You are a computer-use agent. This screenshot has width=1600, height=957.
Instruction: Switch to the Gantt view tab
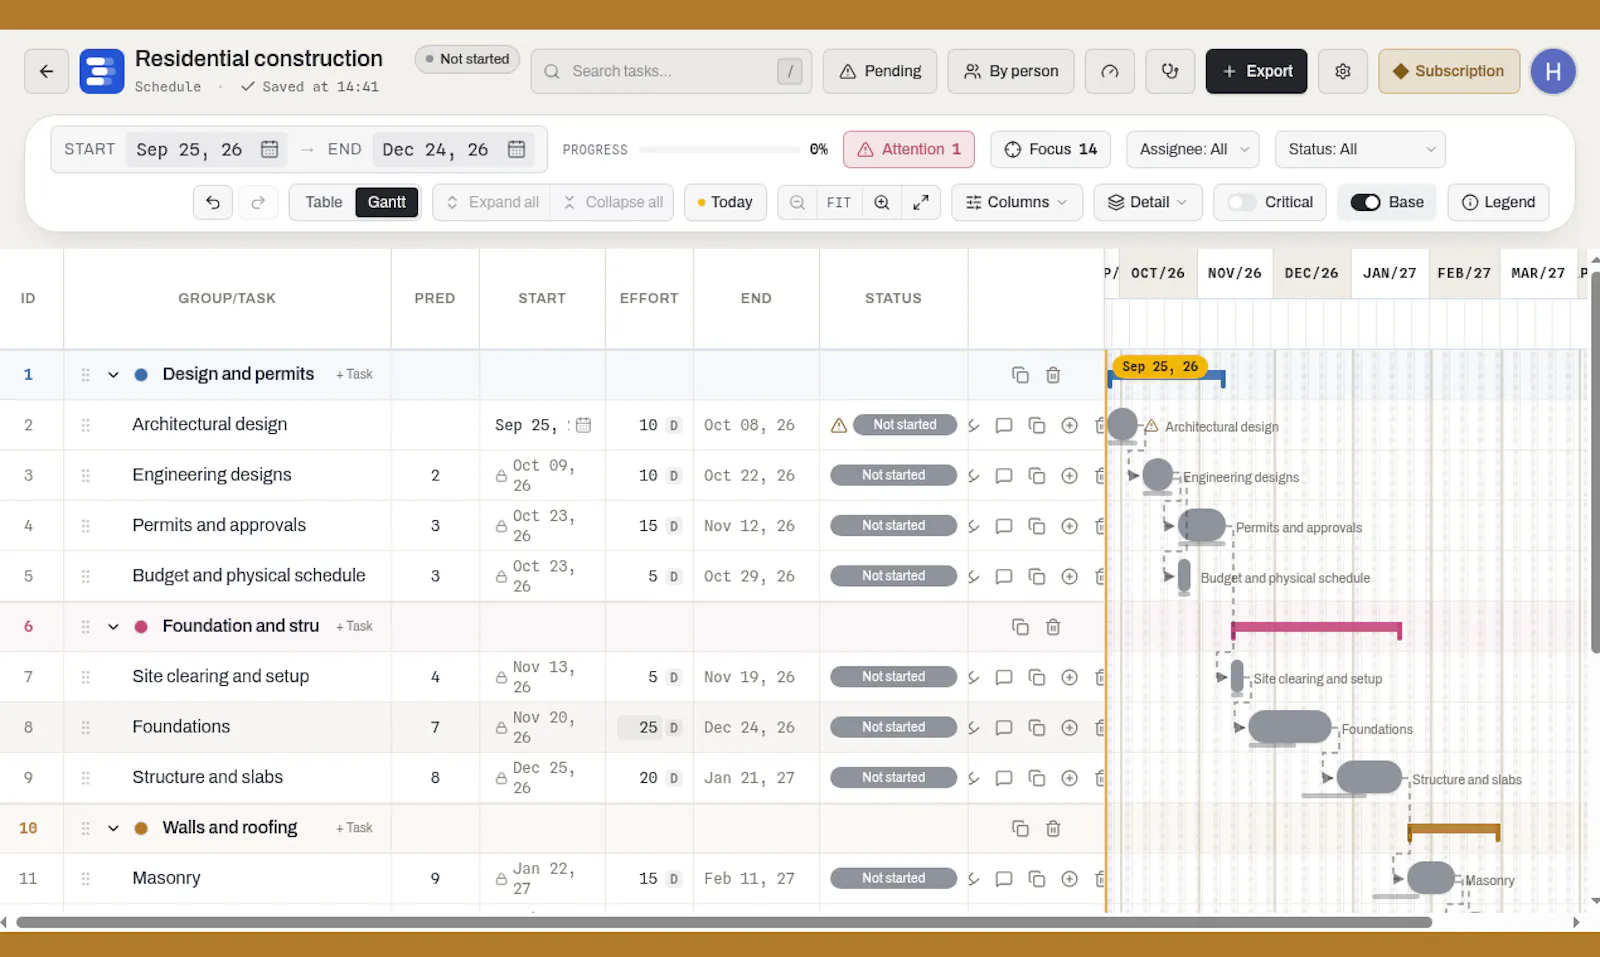[x=387, y=202]
